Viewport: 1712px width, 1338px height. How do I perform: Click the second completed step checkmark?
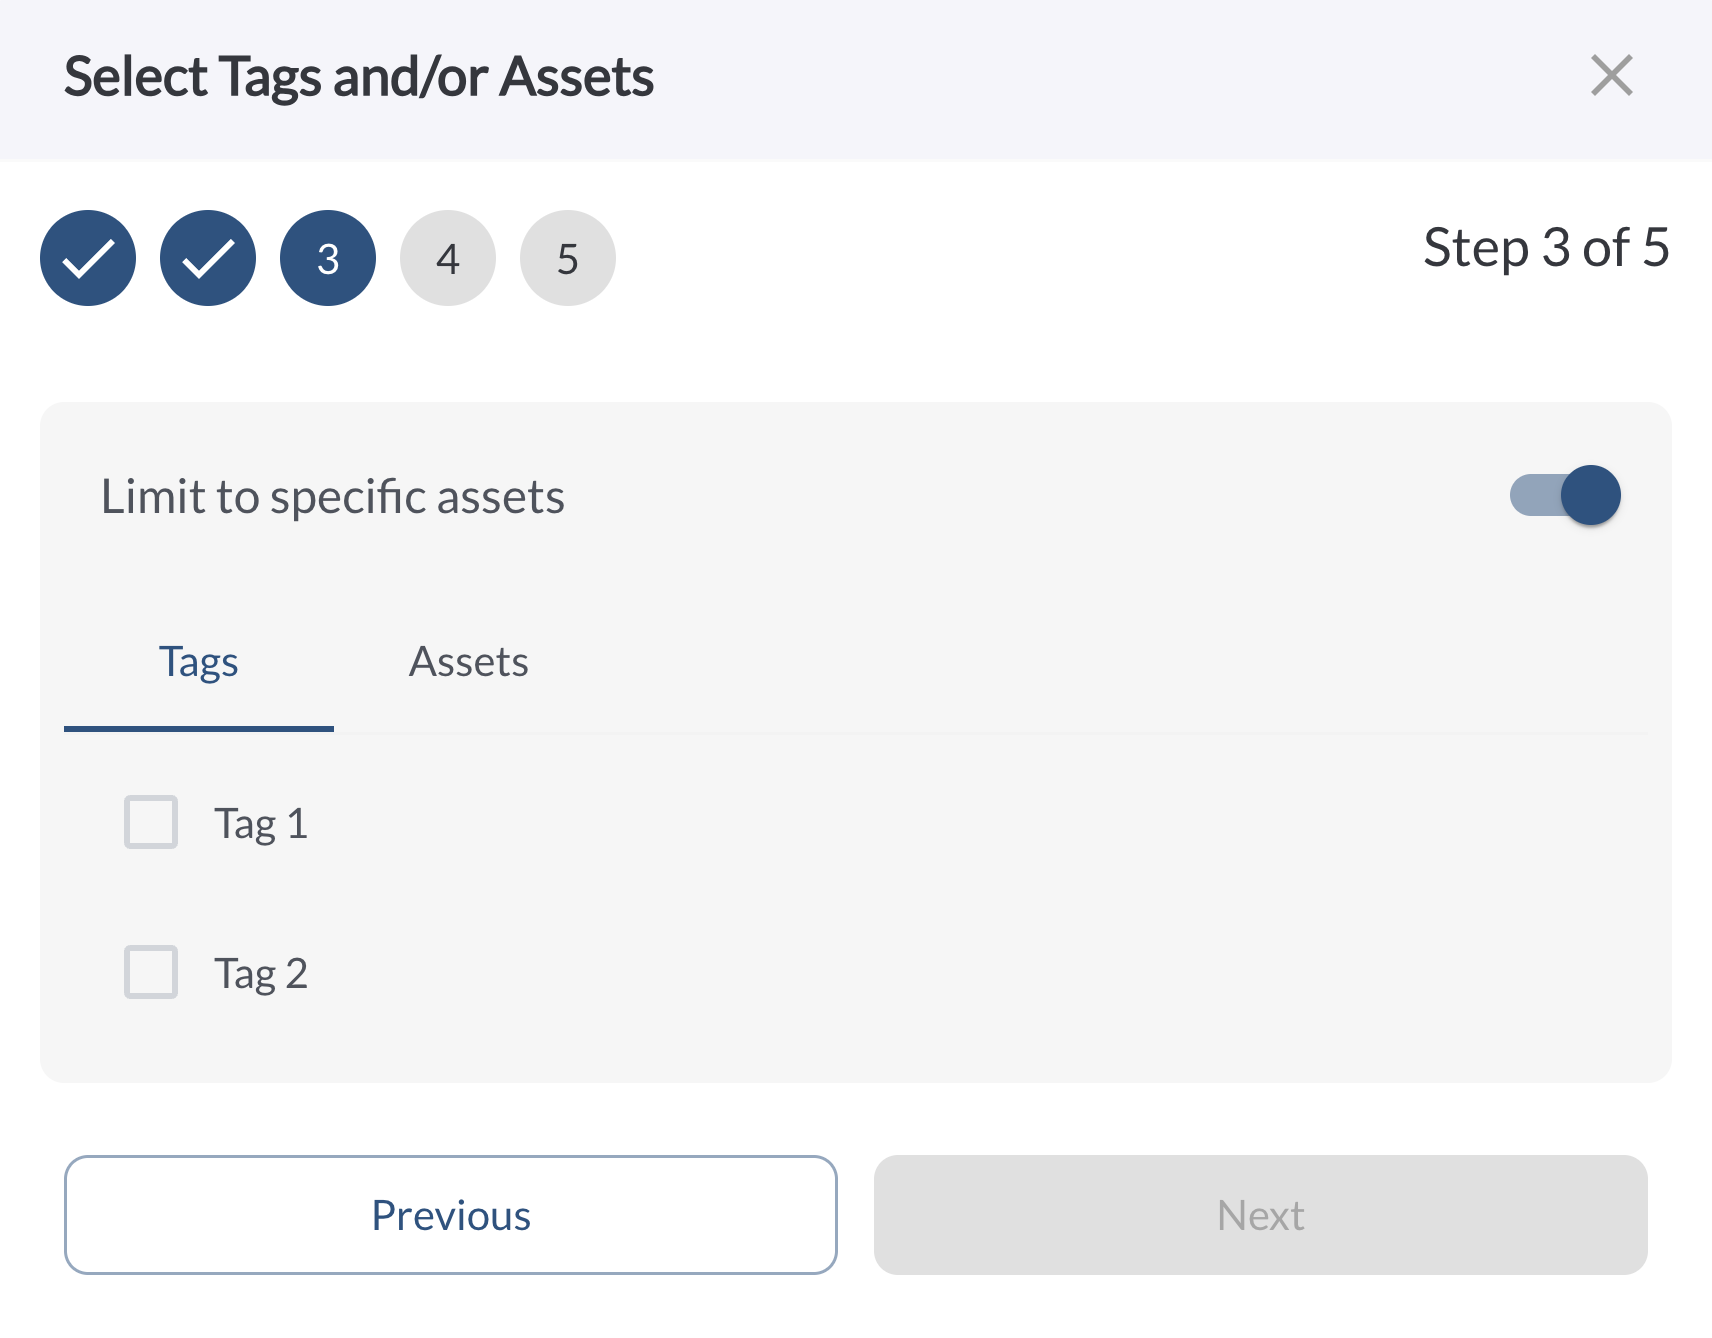pyautogui.click(x=208, y=258)
